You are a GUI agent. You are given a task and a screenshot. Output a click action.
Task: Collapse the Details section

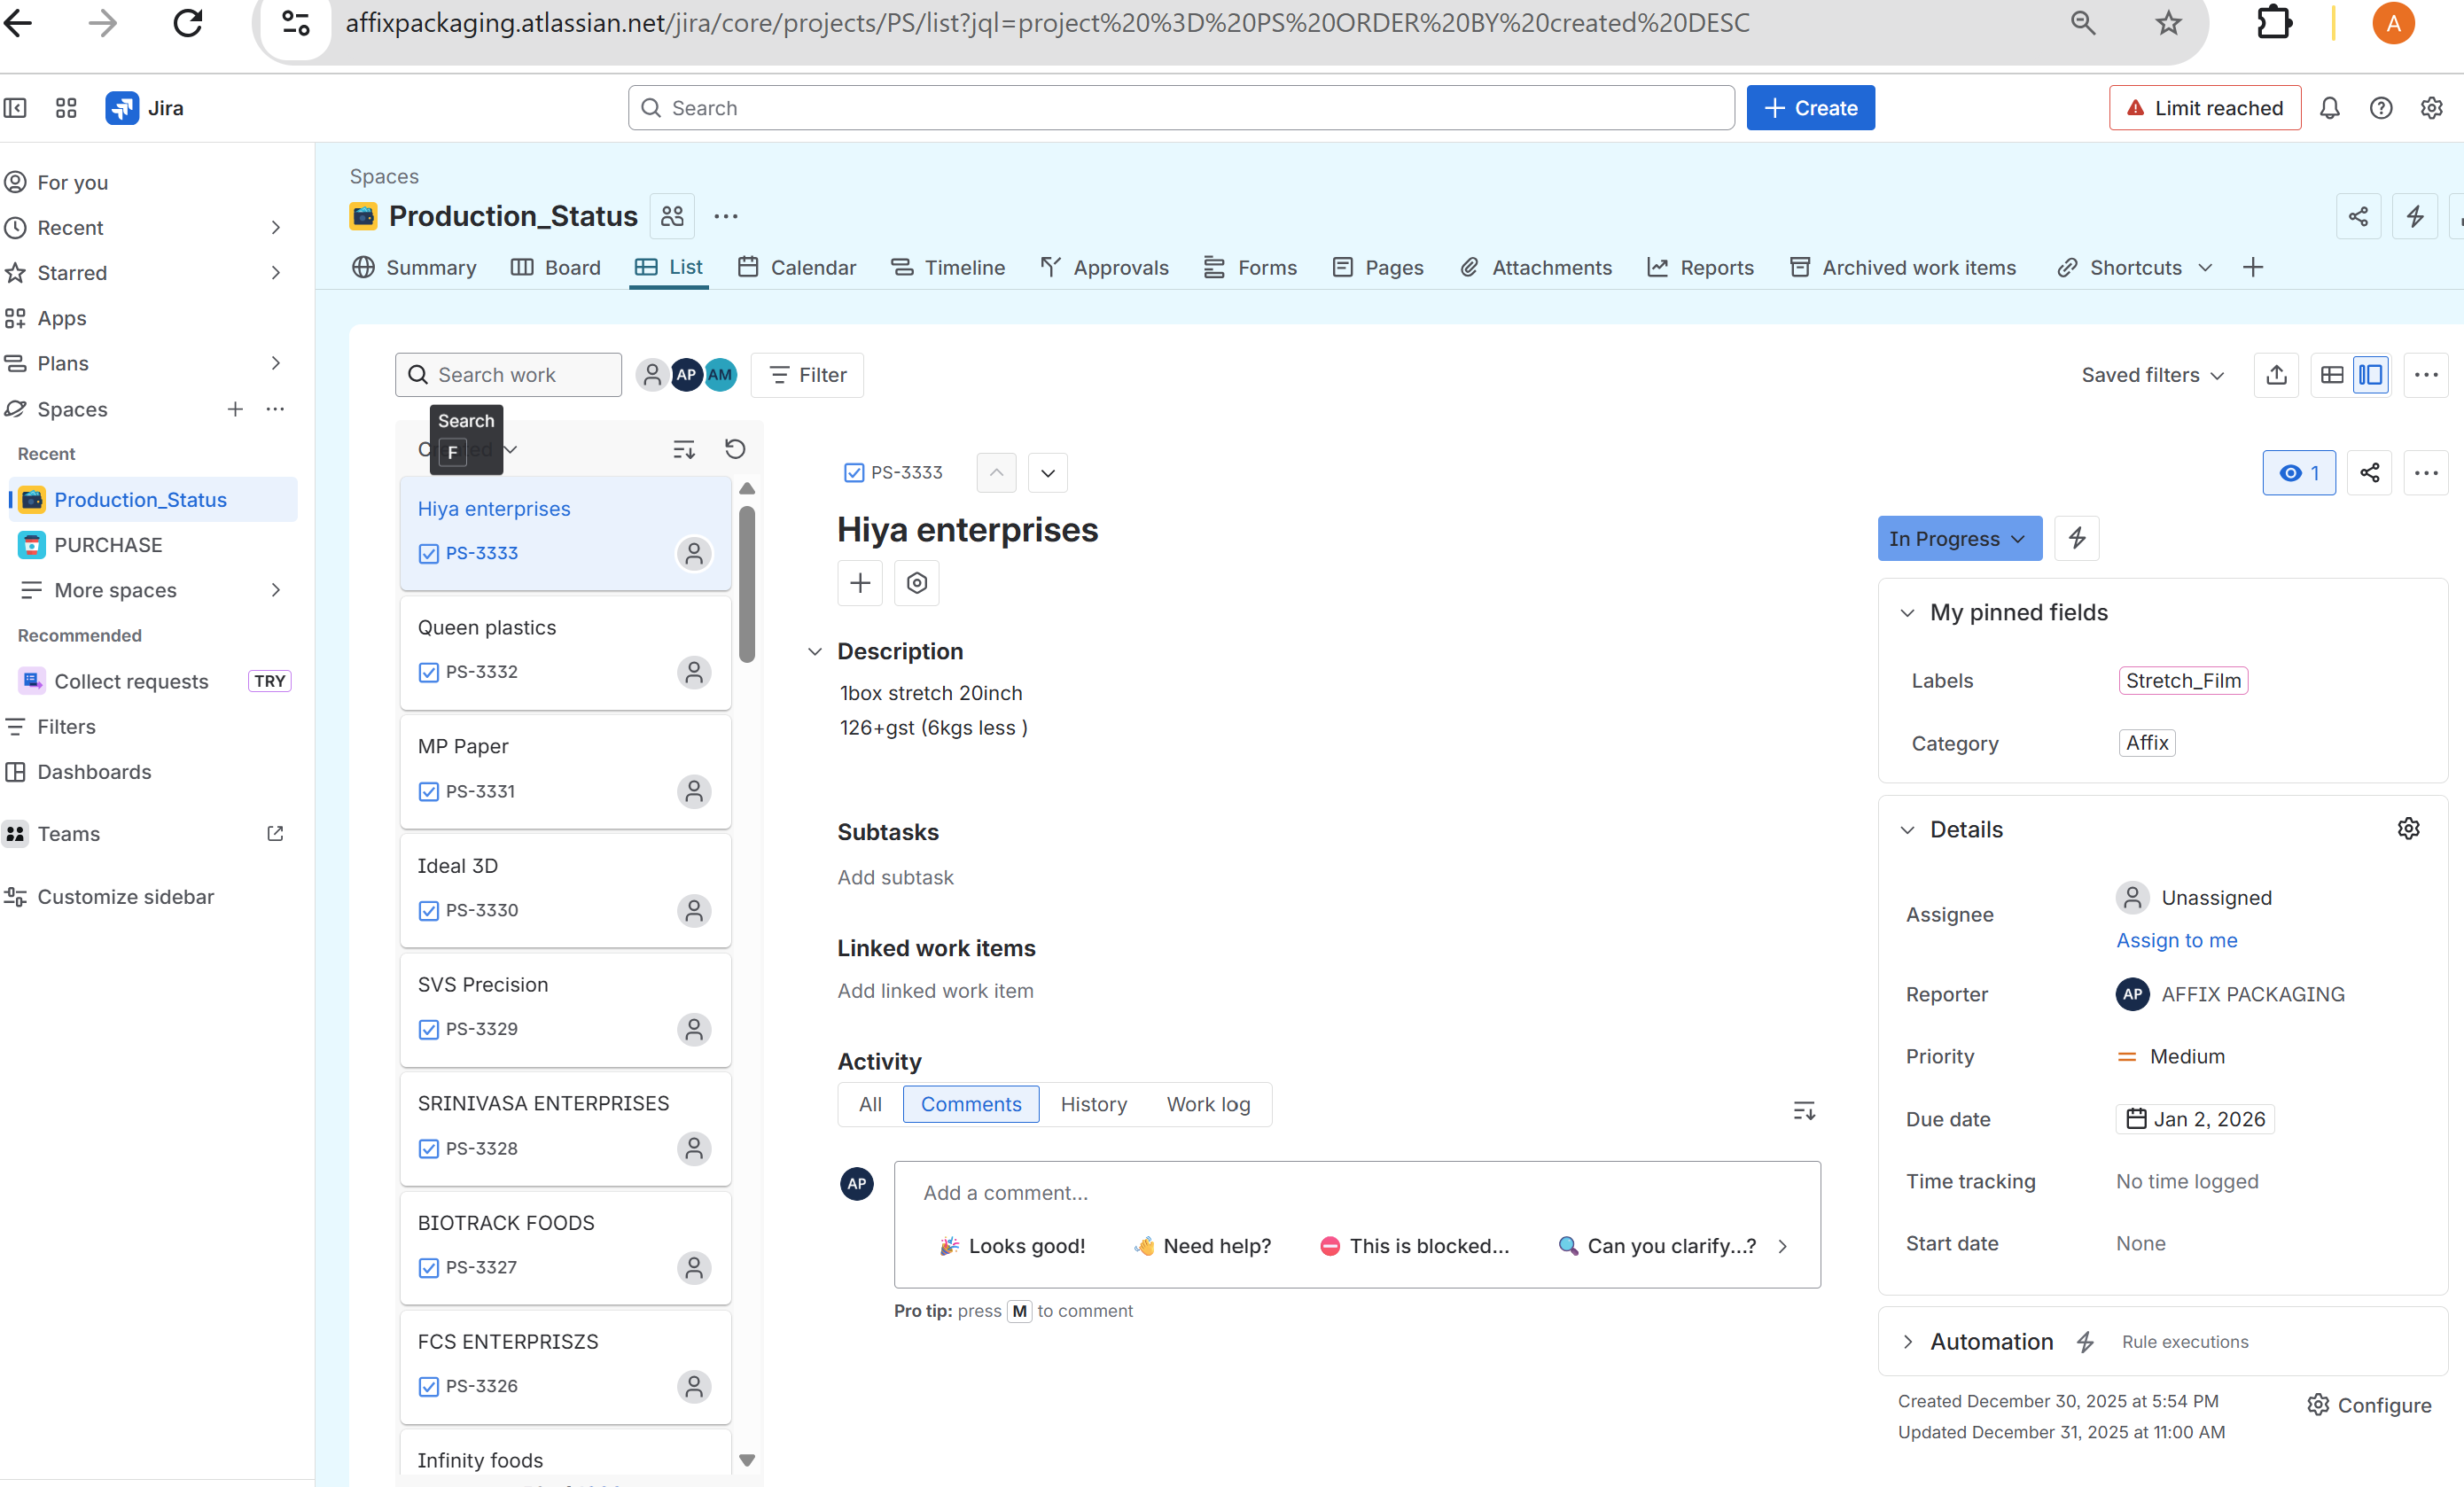click(x=1907, y=830)
